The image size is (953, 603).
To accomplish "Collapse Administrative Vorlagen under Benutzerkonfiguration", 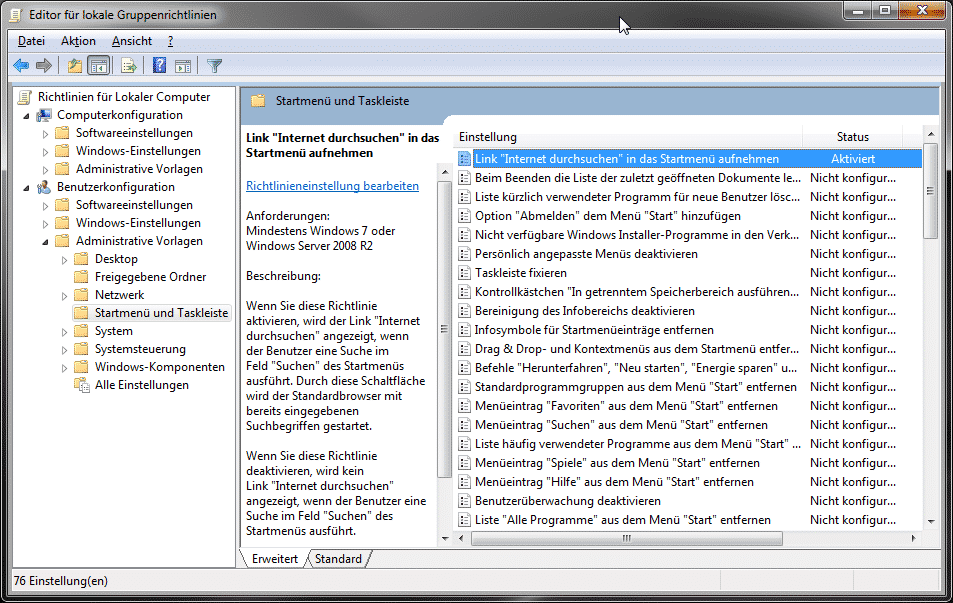I will pyautogui.click(x=46, y=242).
